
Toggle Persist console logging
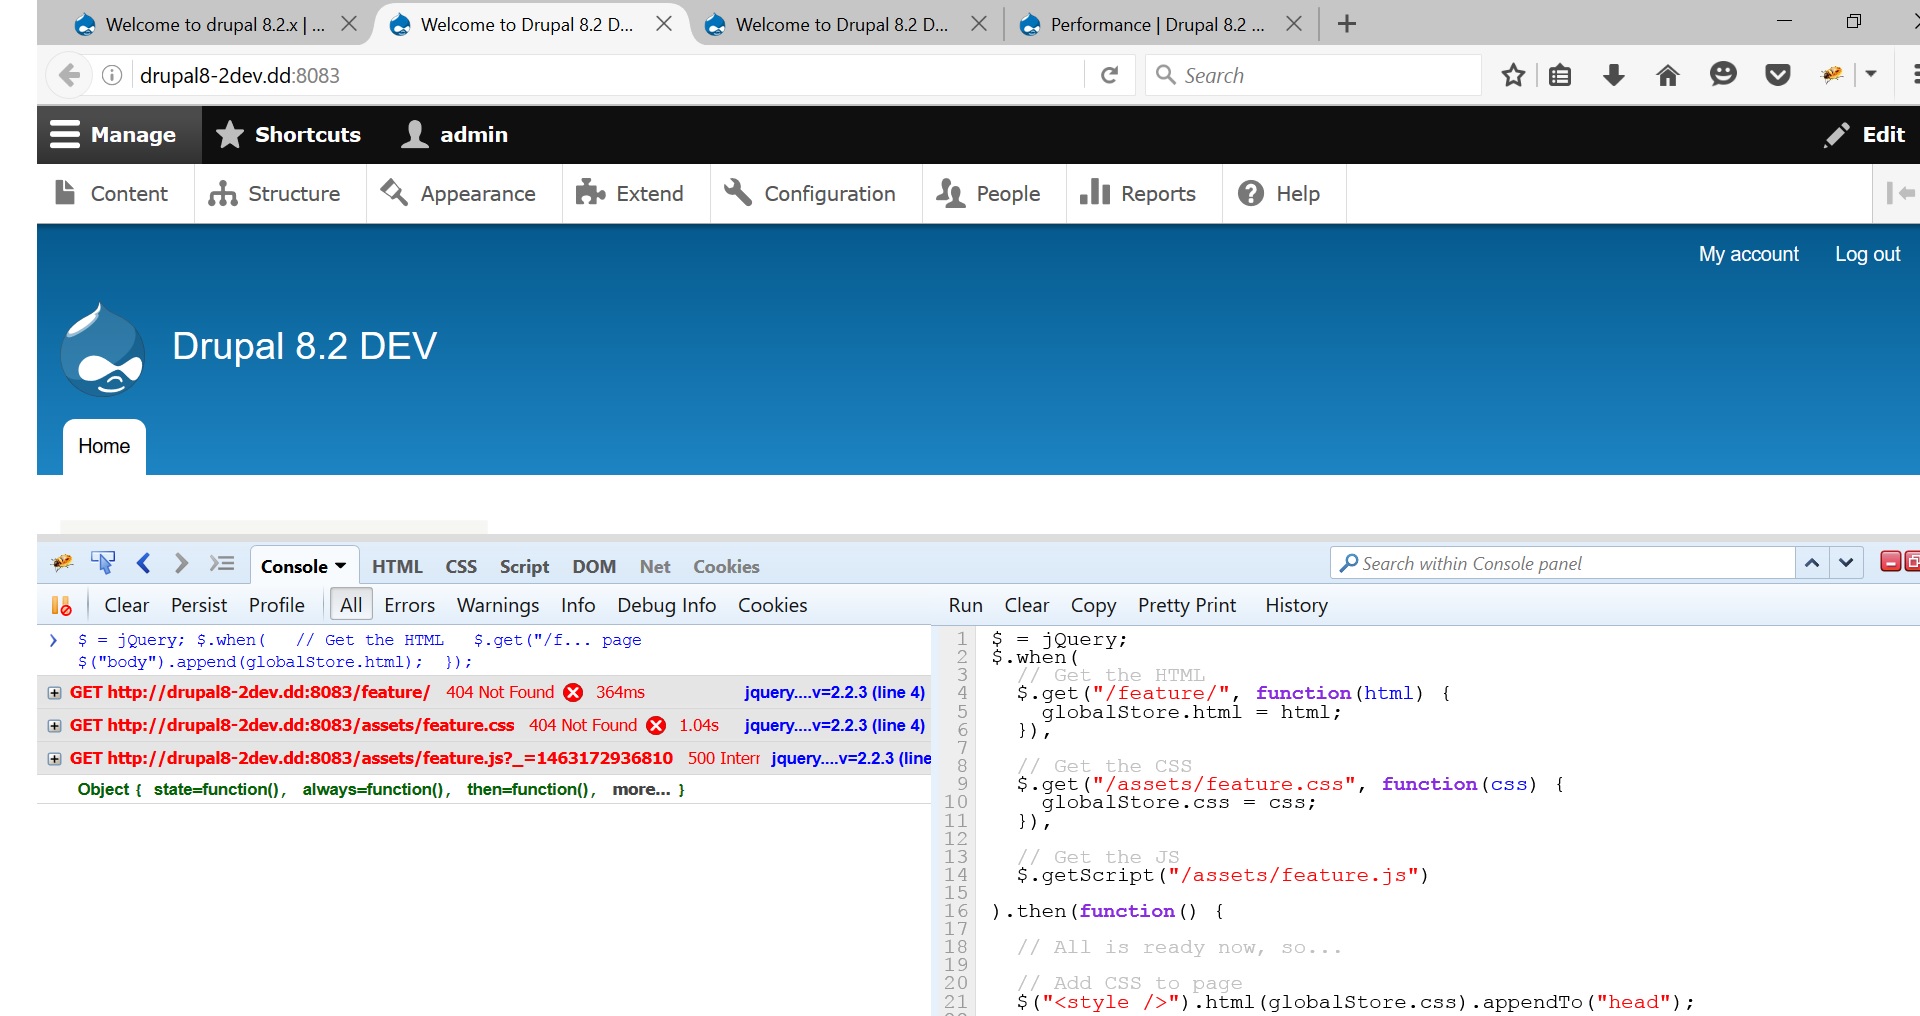click(199, 605)
